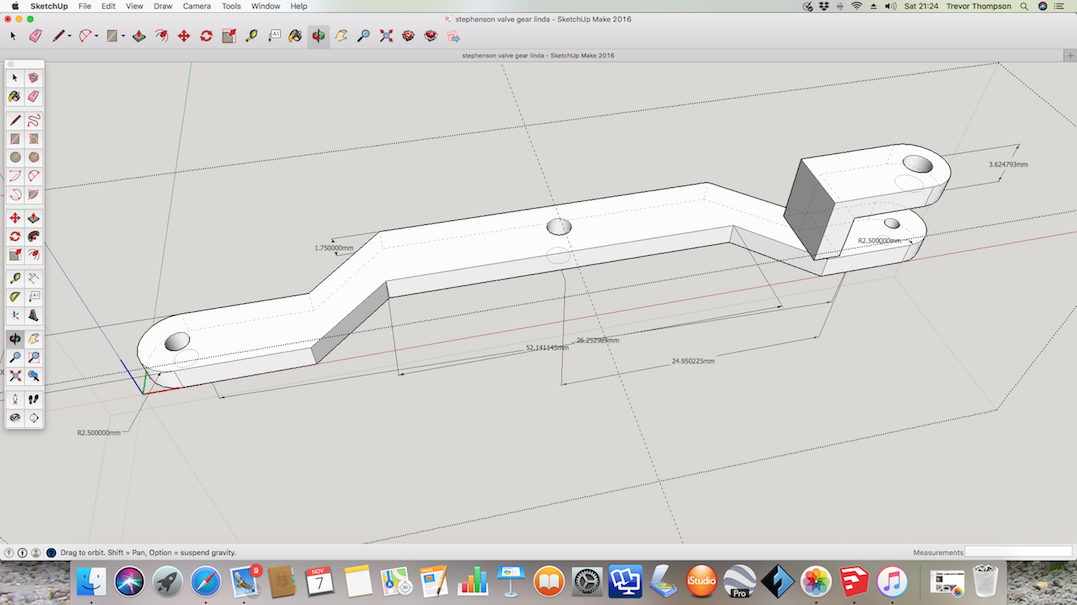This screenshot has width=1077, height=605.
Task: Click the stephenson valve gear linda document tab
Action: point(538,55)
